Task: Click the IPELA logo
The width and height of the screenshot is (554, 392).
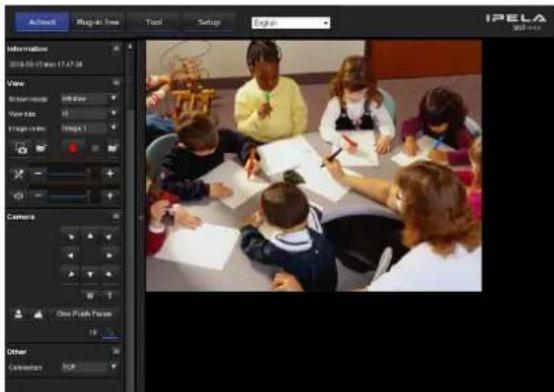Action: click(516, 18)
